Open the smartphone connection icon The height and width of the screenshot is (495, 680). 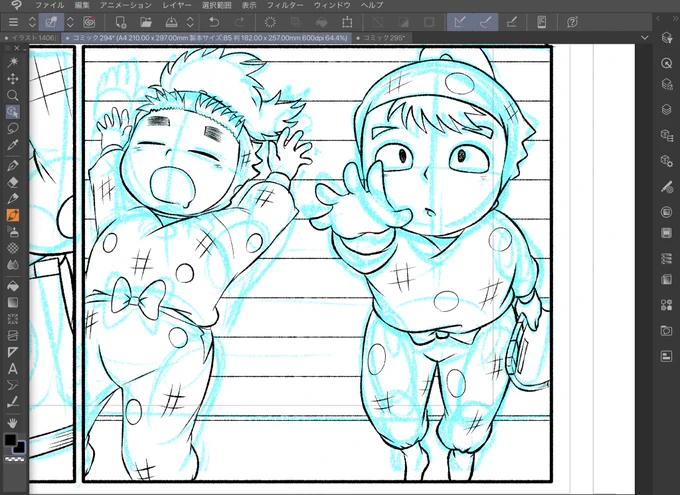coord(542,22)
